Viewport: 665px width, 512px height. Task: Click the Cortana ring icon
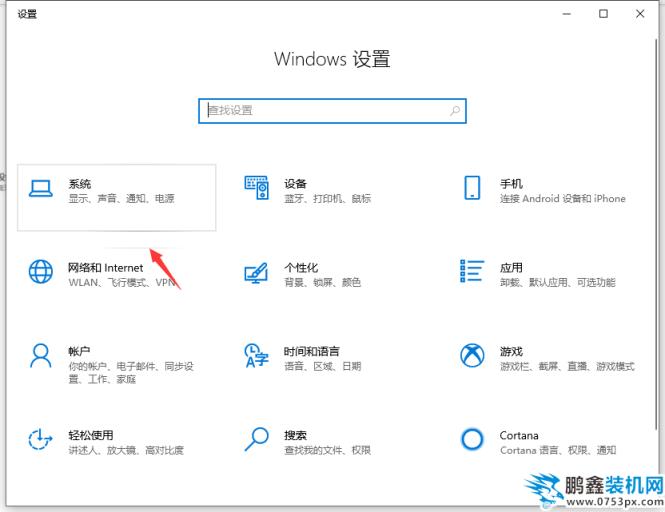[x=472, y=439]
